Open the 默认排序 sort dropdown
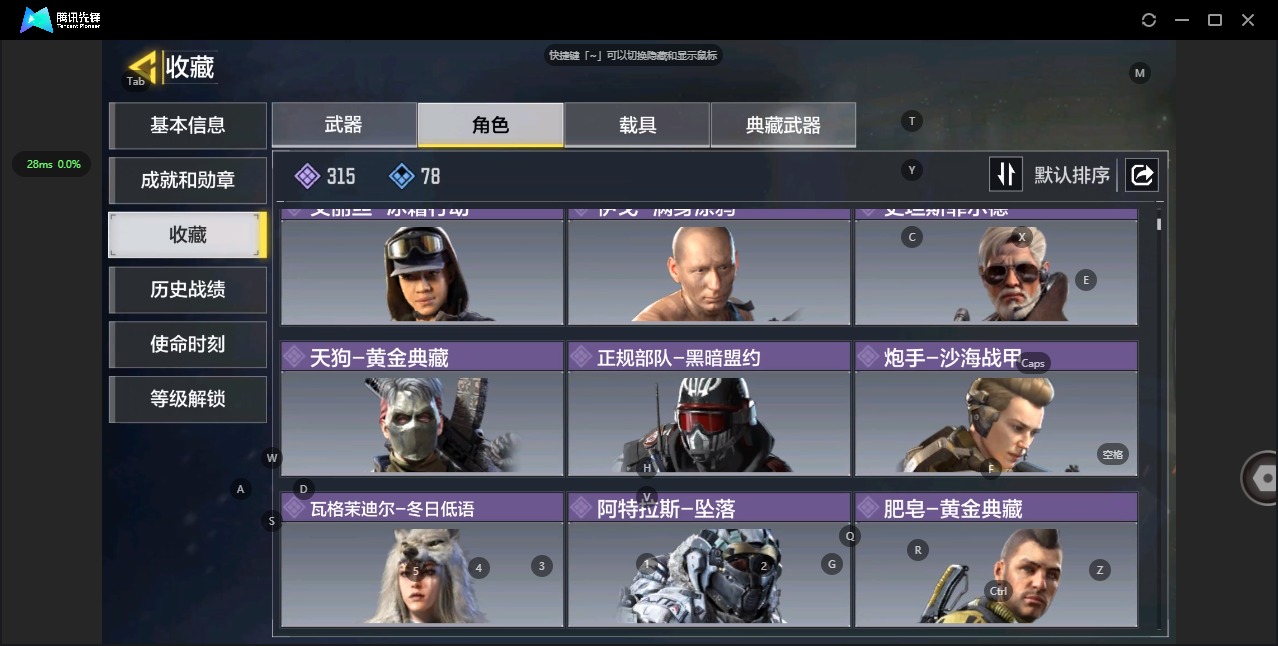The width and height of the screenshot is (1278, 646). coord(1072,175)
